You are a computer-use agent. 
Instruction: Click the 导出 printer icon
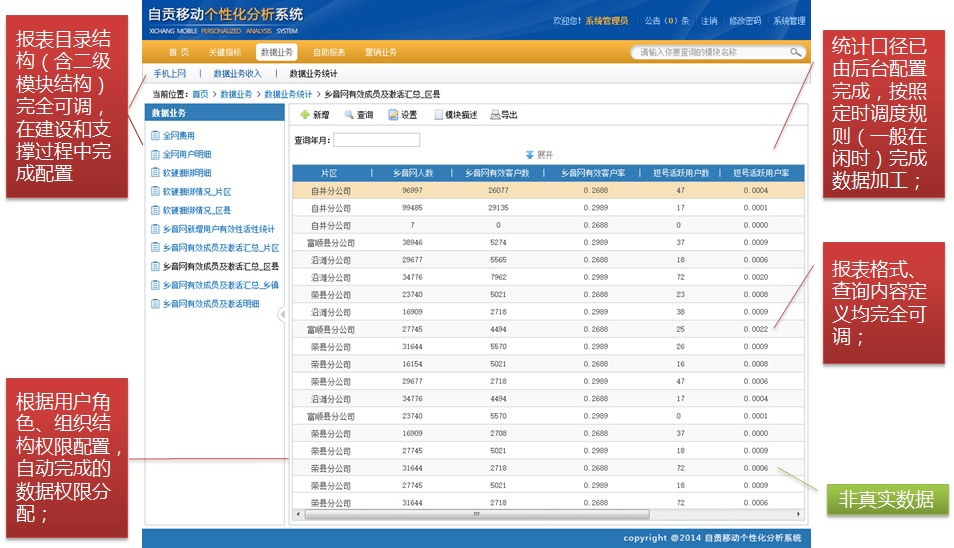click(495, 115)
